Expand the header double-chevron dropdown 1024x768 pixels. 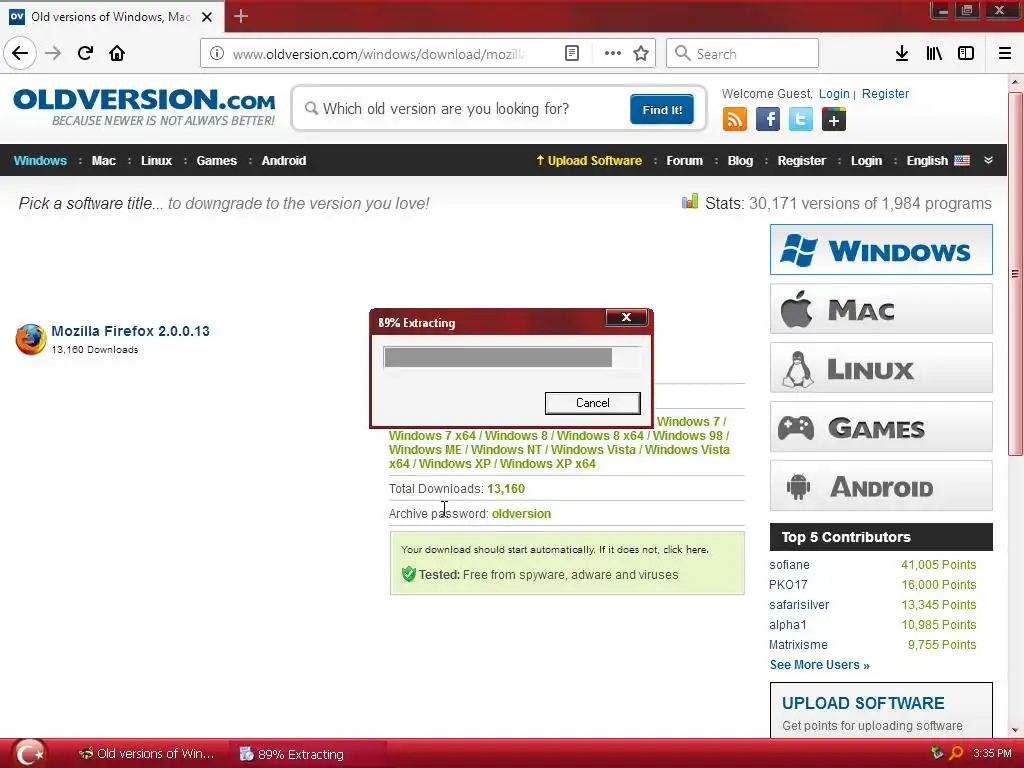pyautogui.click(x=988, y=161)
